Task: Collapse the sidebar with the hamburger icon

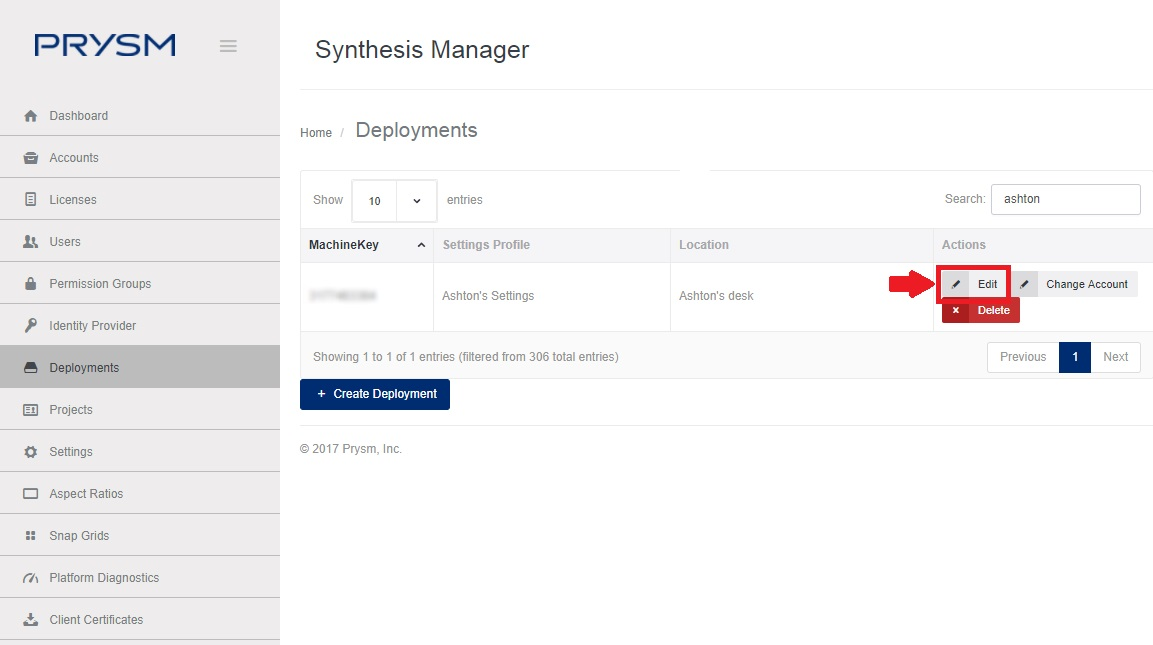Action: coord(228,46)
